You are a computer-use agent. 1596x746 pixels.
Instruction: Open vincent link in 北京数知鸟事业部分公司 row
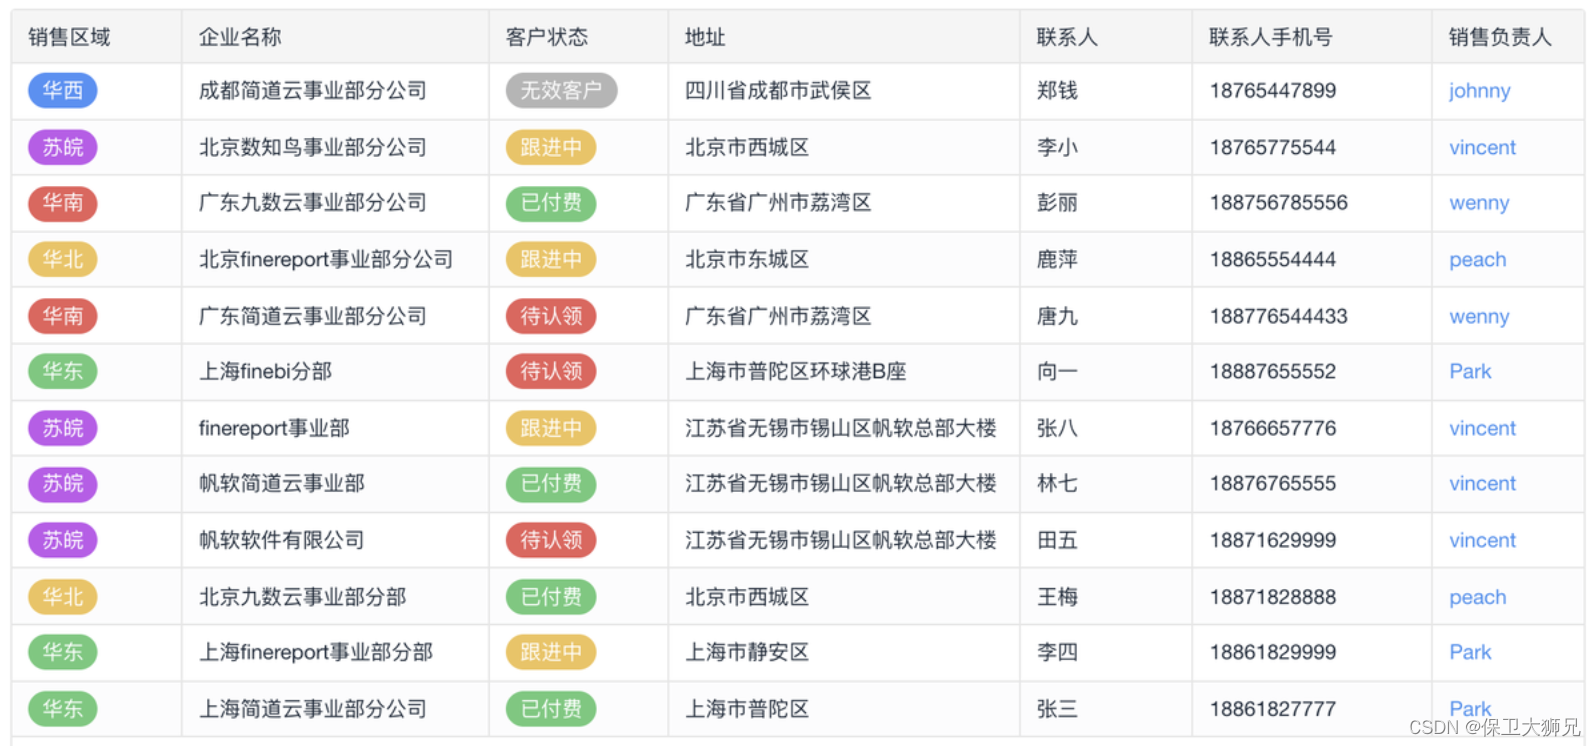(1482, 147)
